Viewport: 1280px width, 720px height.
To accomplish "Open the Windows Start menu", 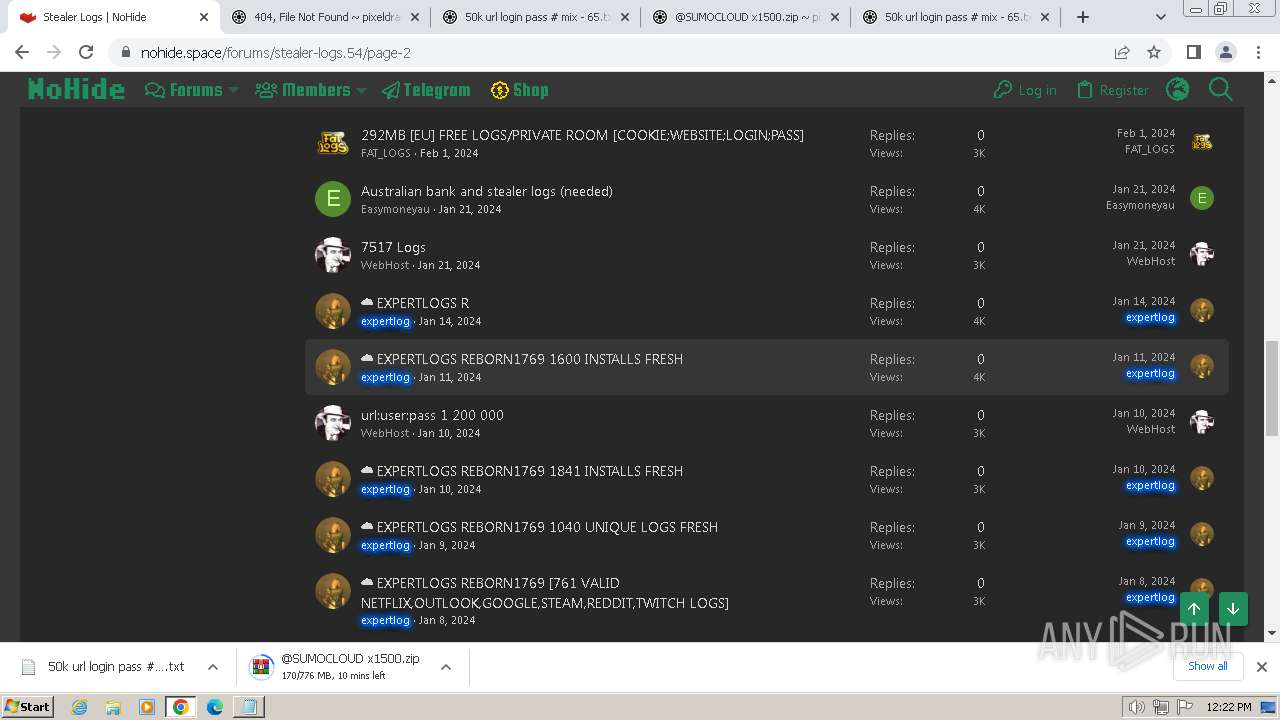I will tap(28, 706).
